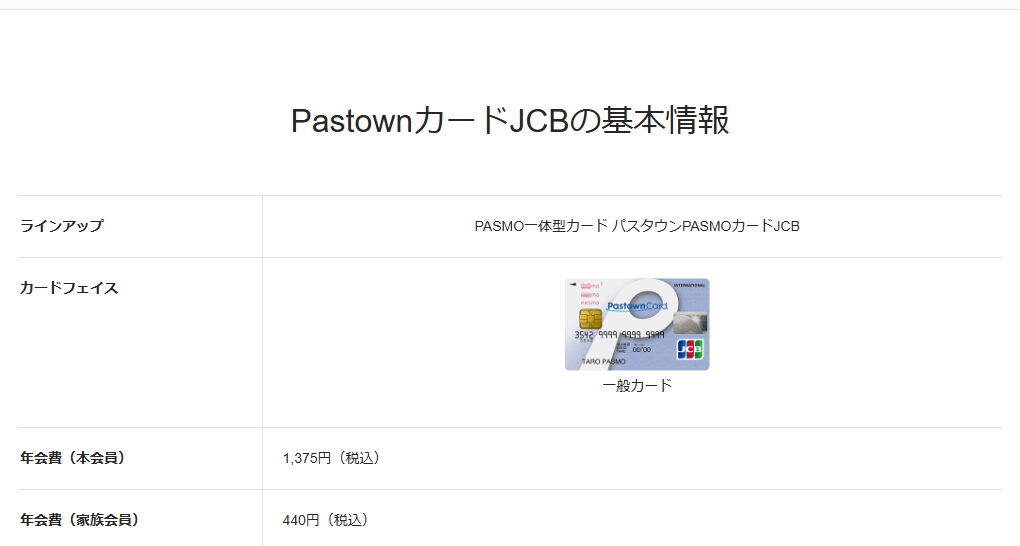Click the '年会費（本会員）' row label
The height and width of the screenshot is (546, 1020).
[x=75, y=457]
